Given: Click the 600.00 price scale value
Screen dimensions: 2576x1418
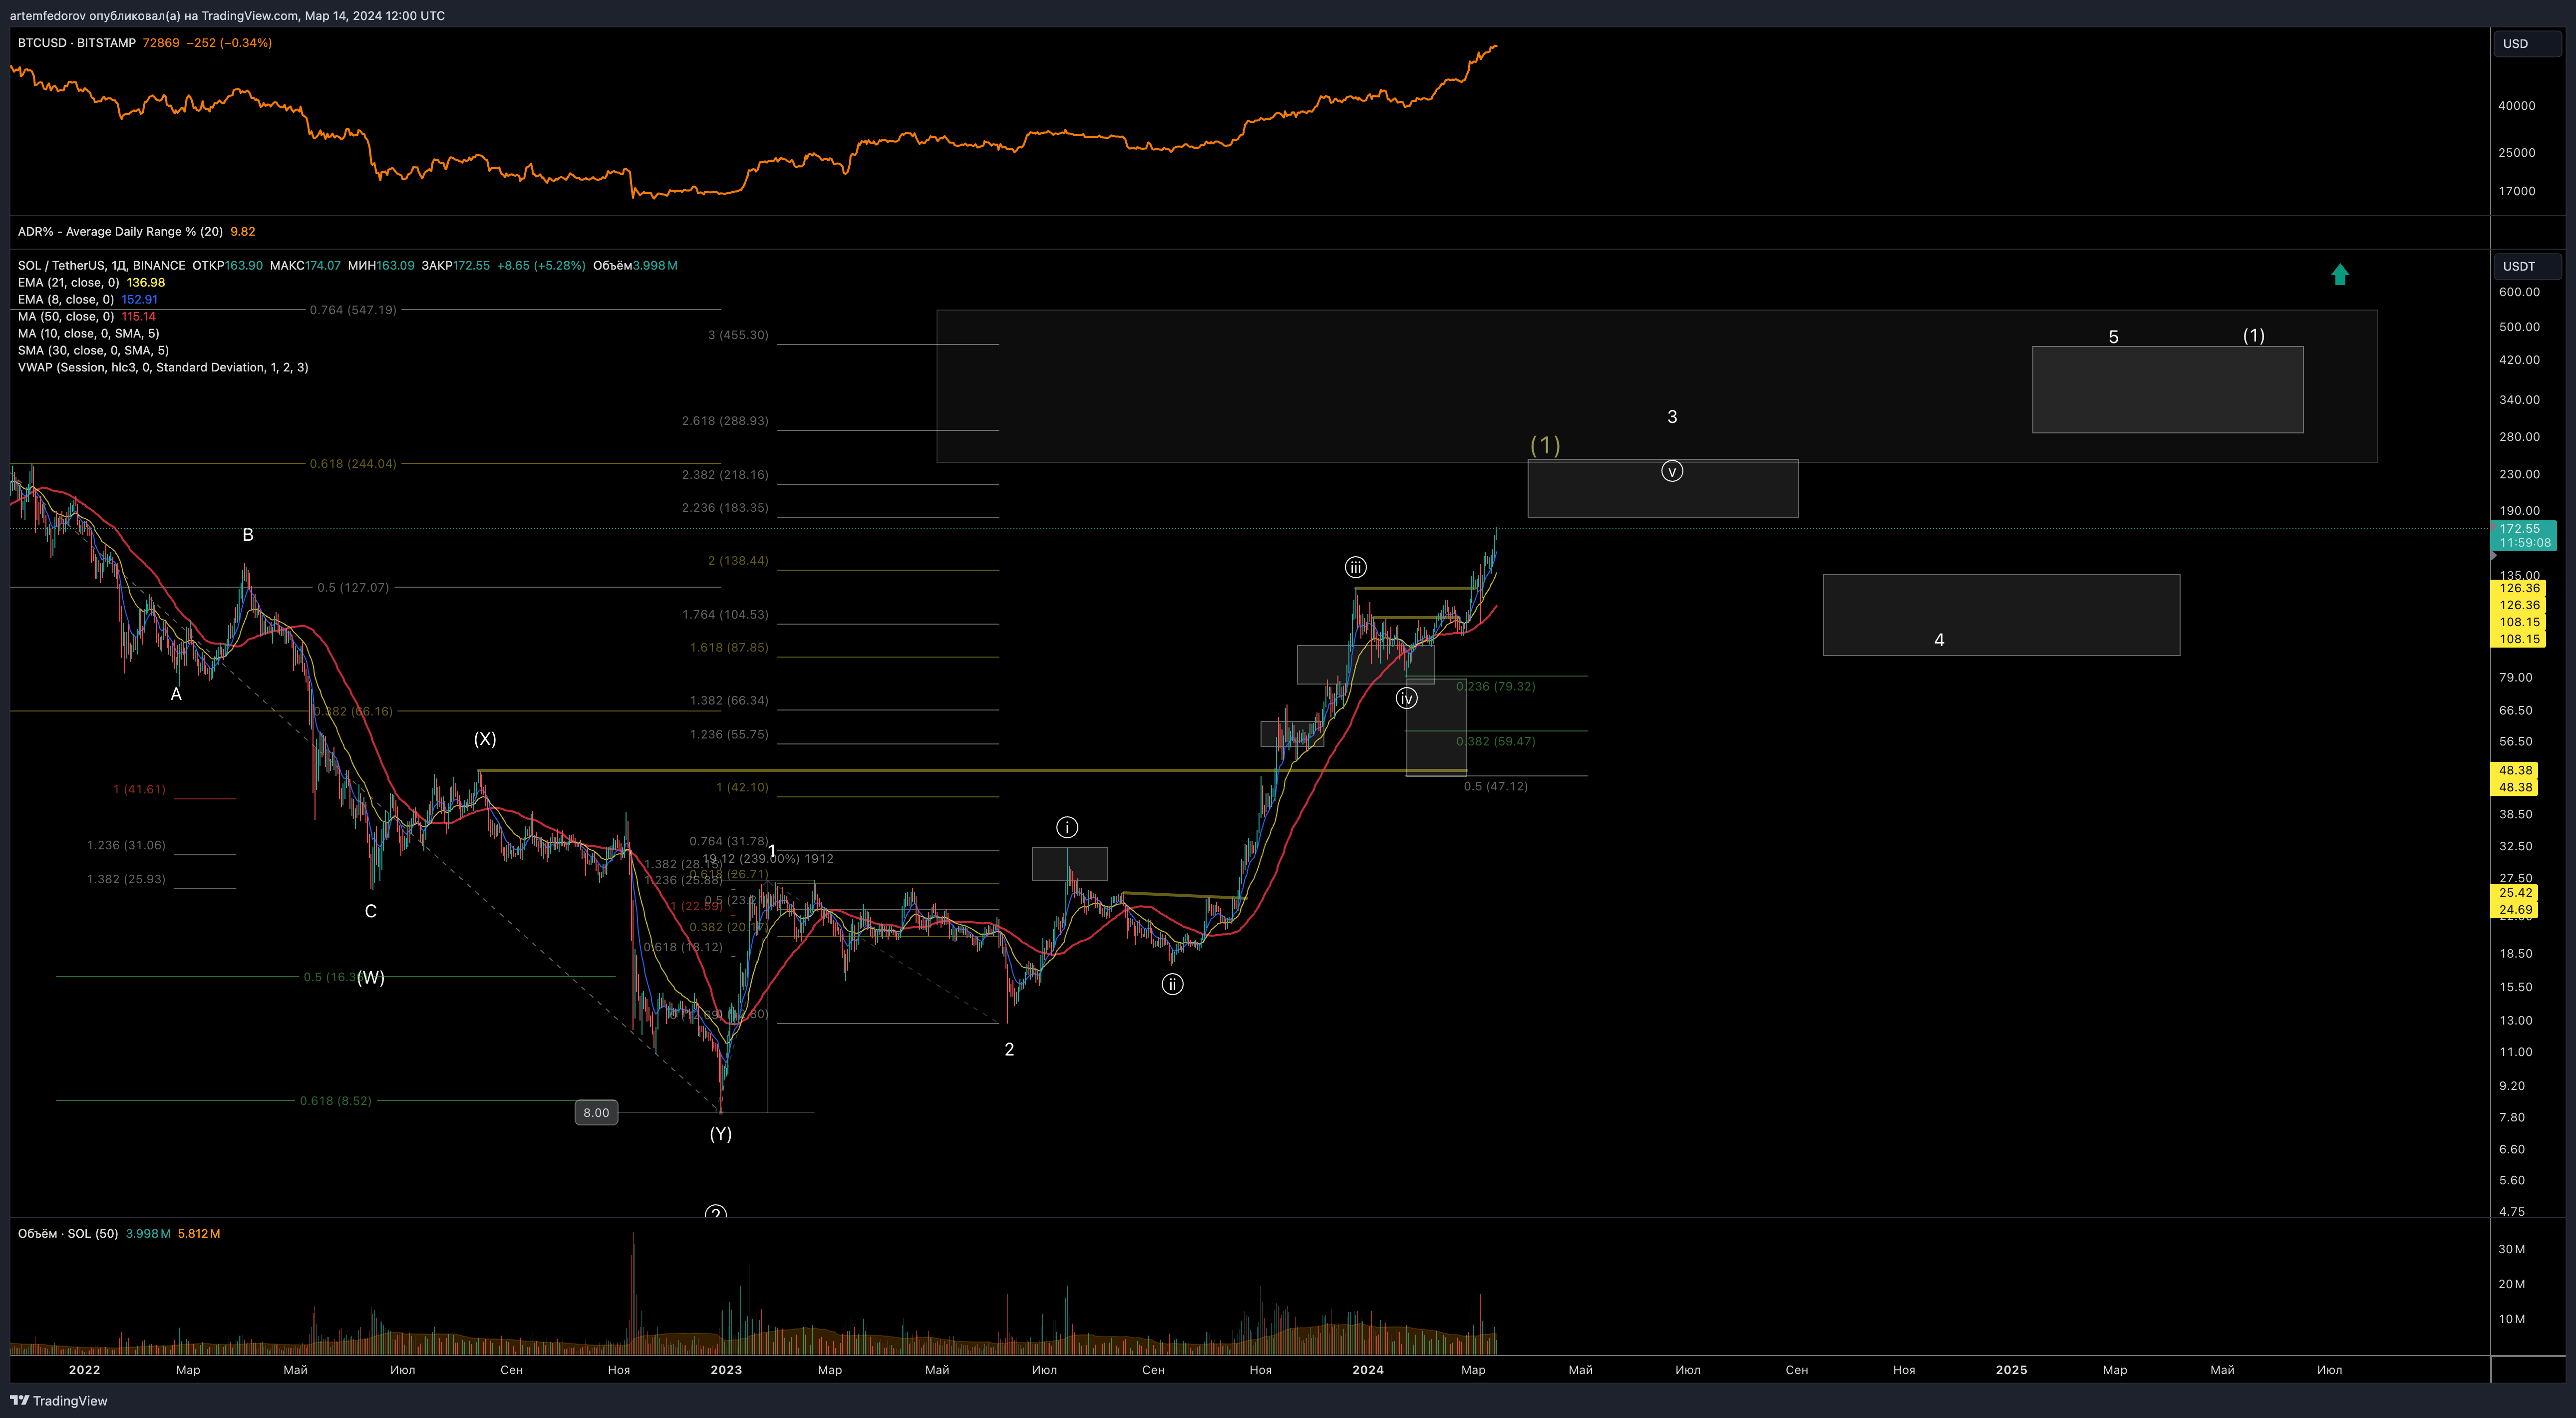Looking at the screenshot, I should coord(2519,292).
